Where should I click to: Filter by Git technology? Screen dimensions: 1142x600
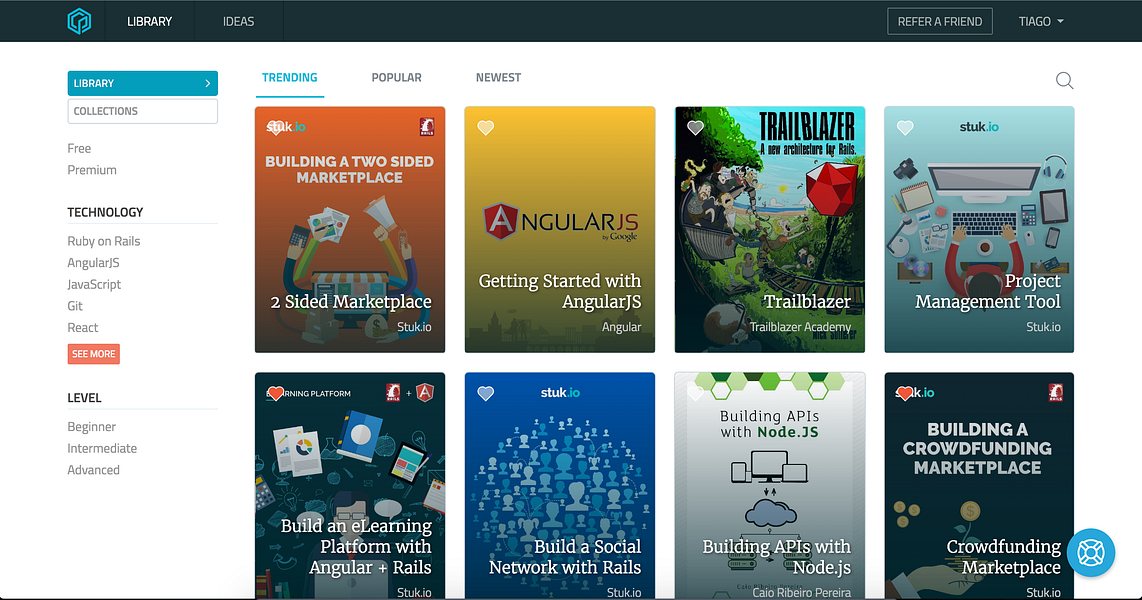(x=75, y=306)
